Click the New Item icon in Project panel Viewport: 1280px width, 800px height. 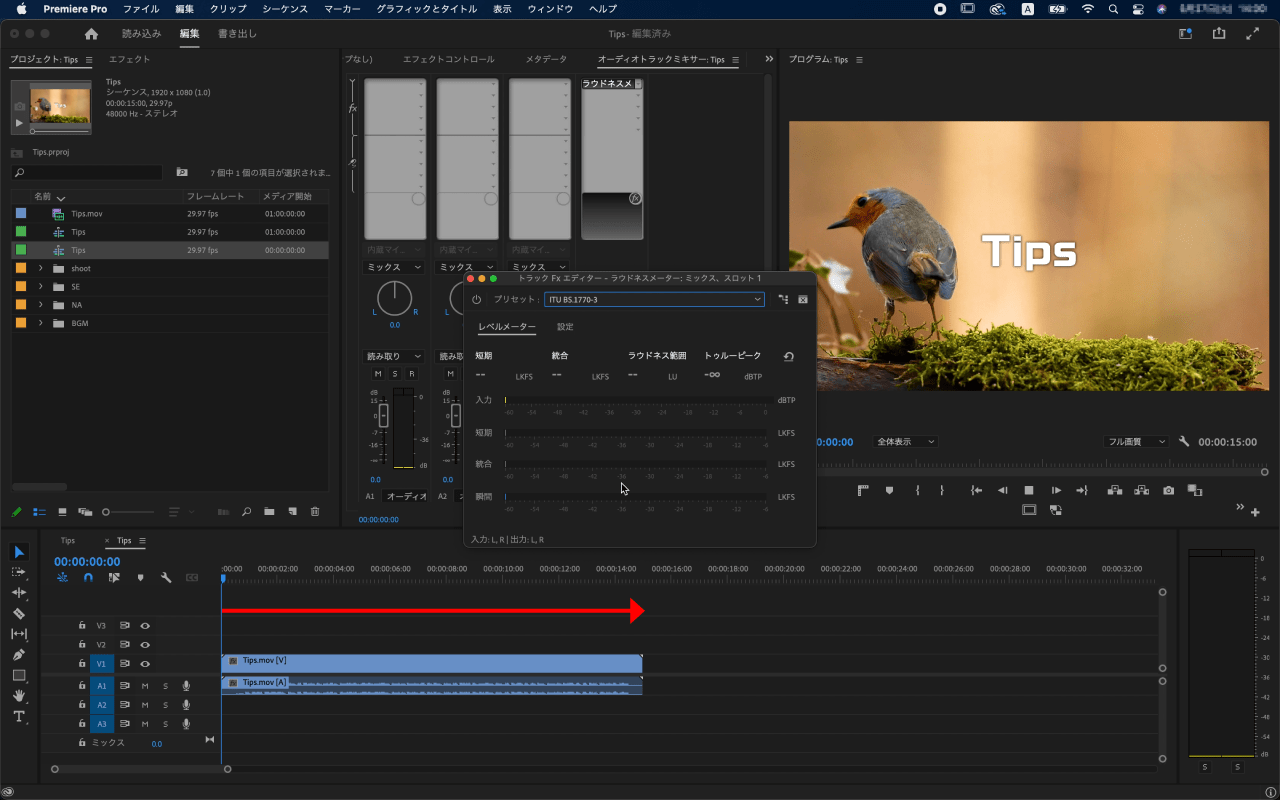[292, 511]
